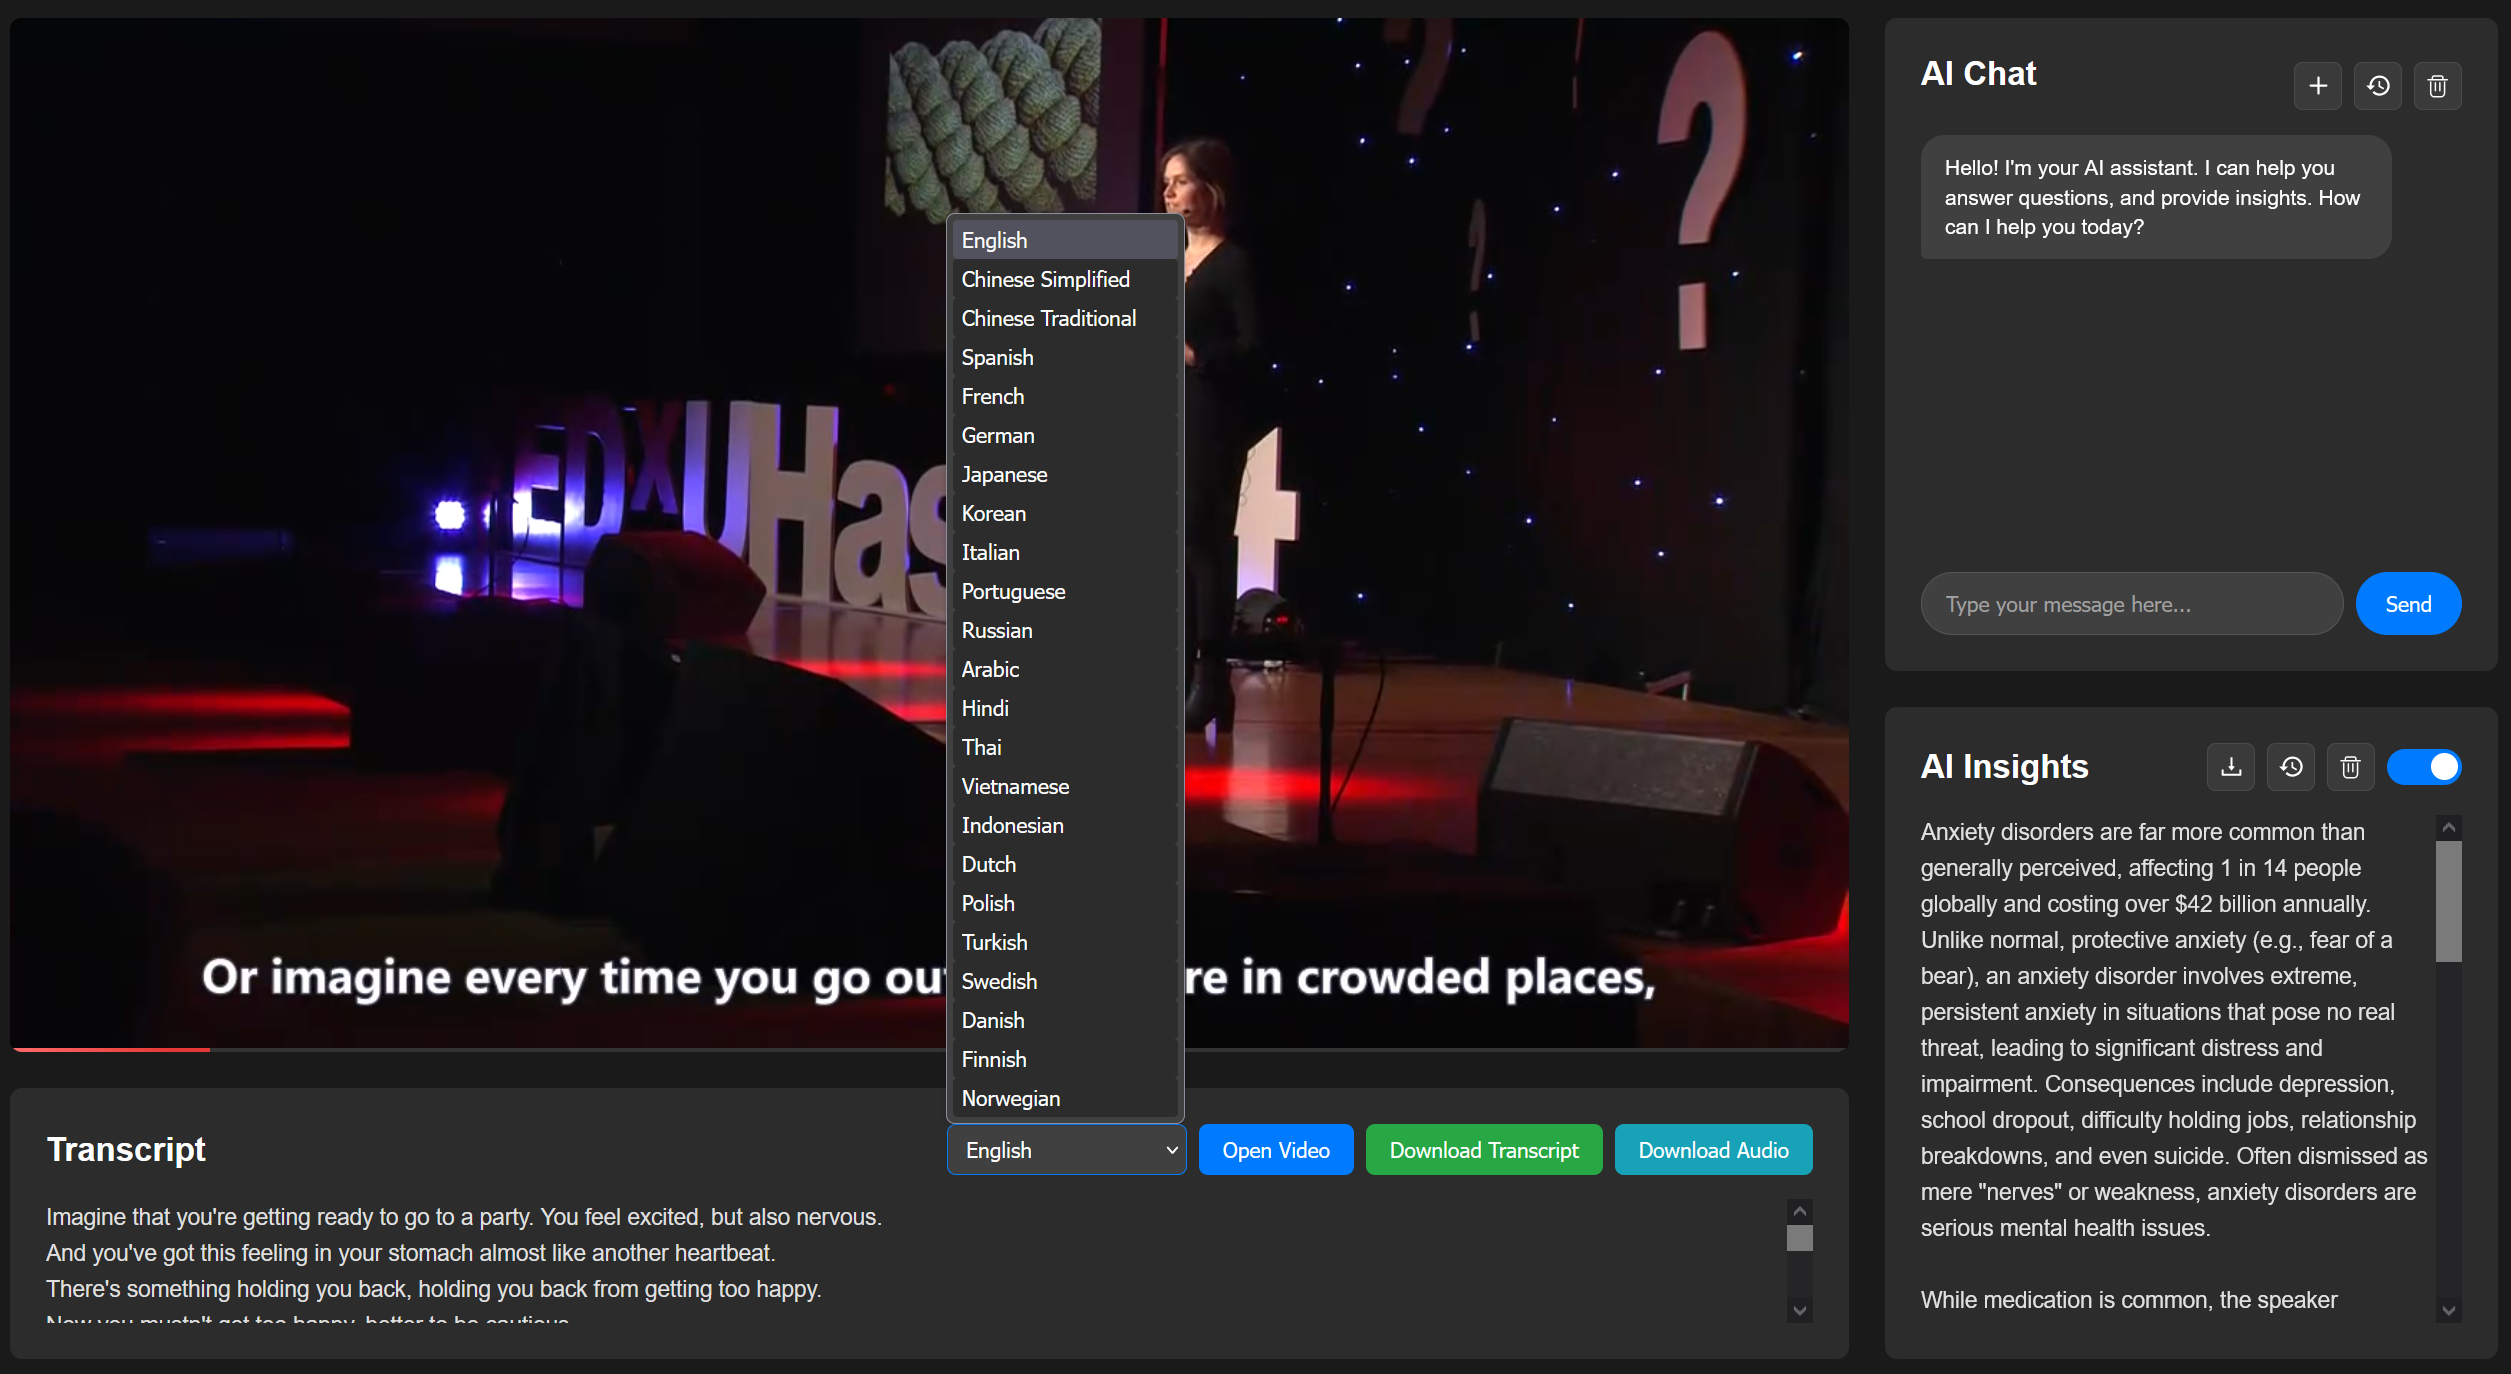Delete AI Chat conversation with trash icon

2437,86
